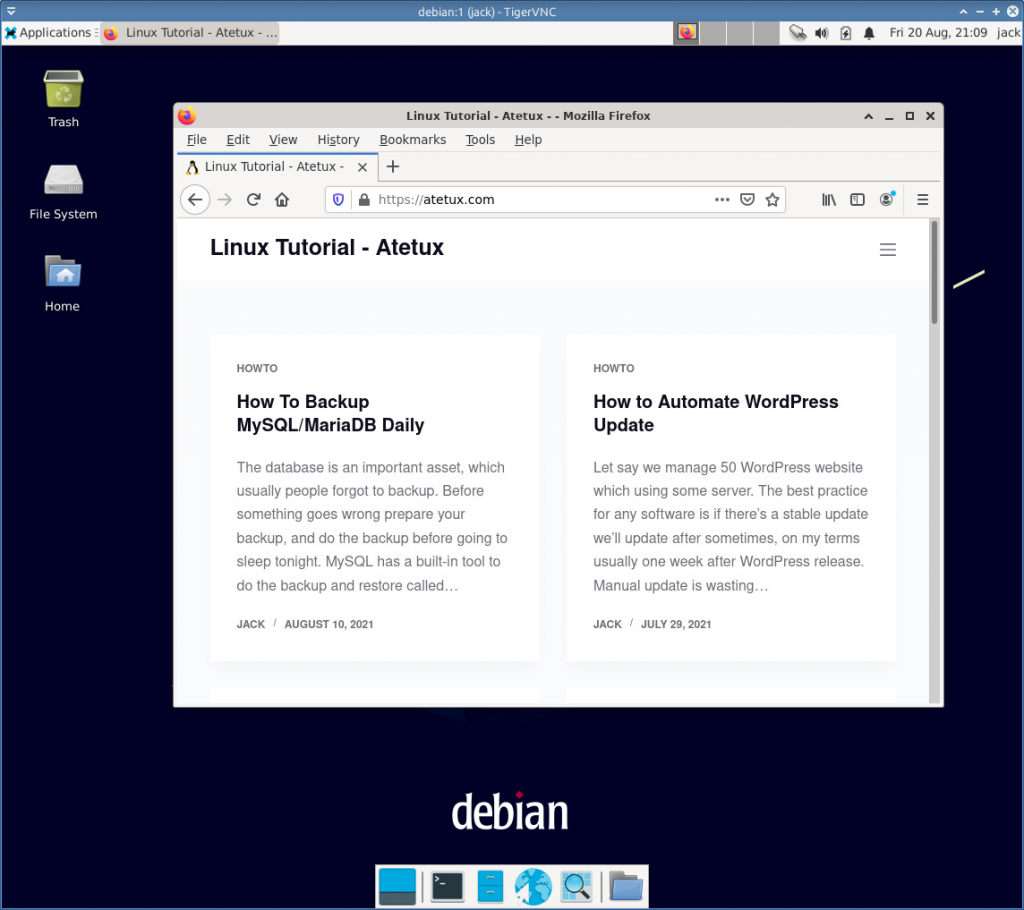
Task: Bookmark this page with the star icon
Action: pos(772,199)
